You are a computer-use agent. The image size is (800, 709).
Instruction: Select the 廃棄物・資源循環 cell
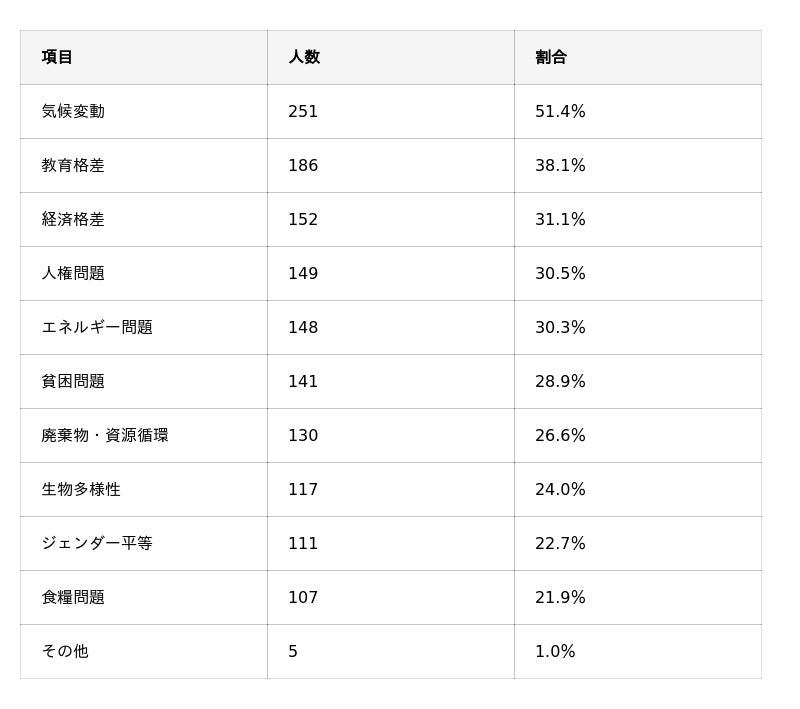pyautogui.click(x=105, y=435)
